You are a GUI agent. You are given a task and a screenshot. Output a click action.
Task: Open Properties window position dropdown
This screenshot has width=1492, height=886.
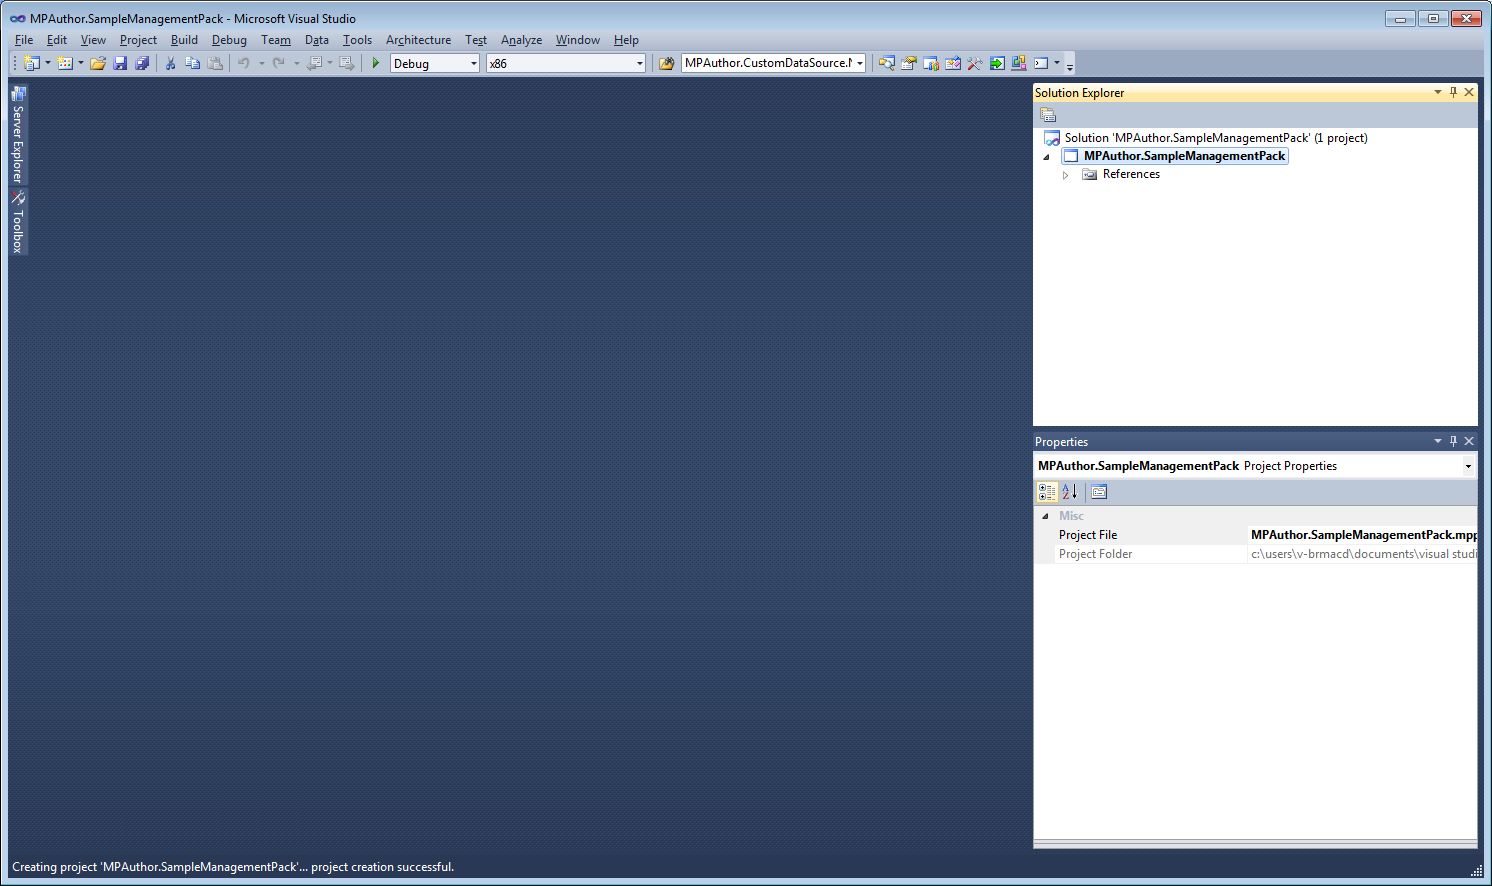point(1438,441)
